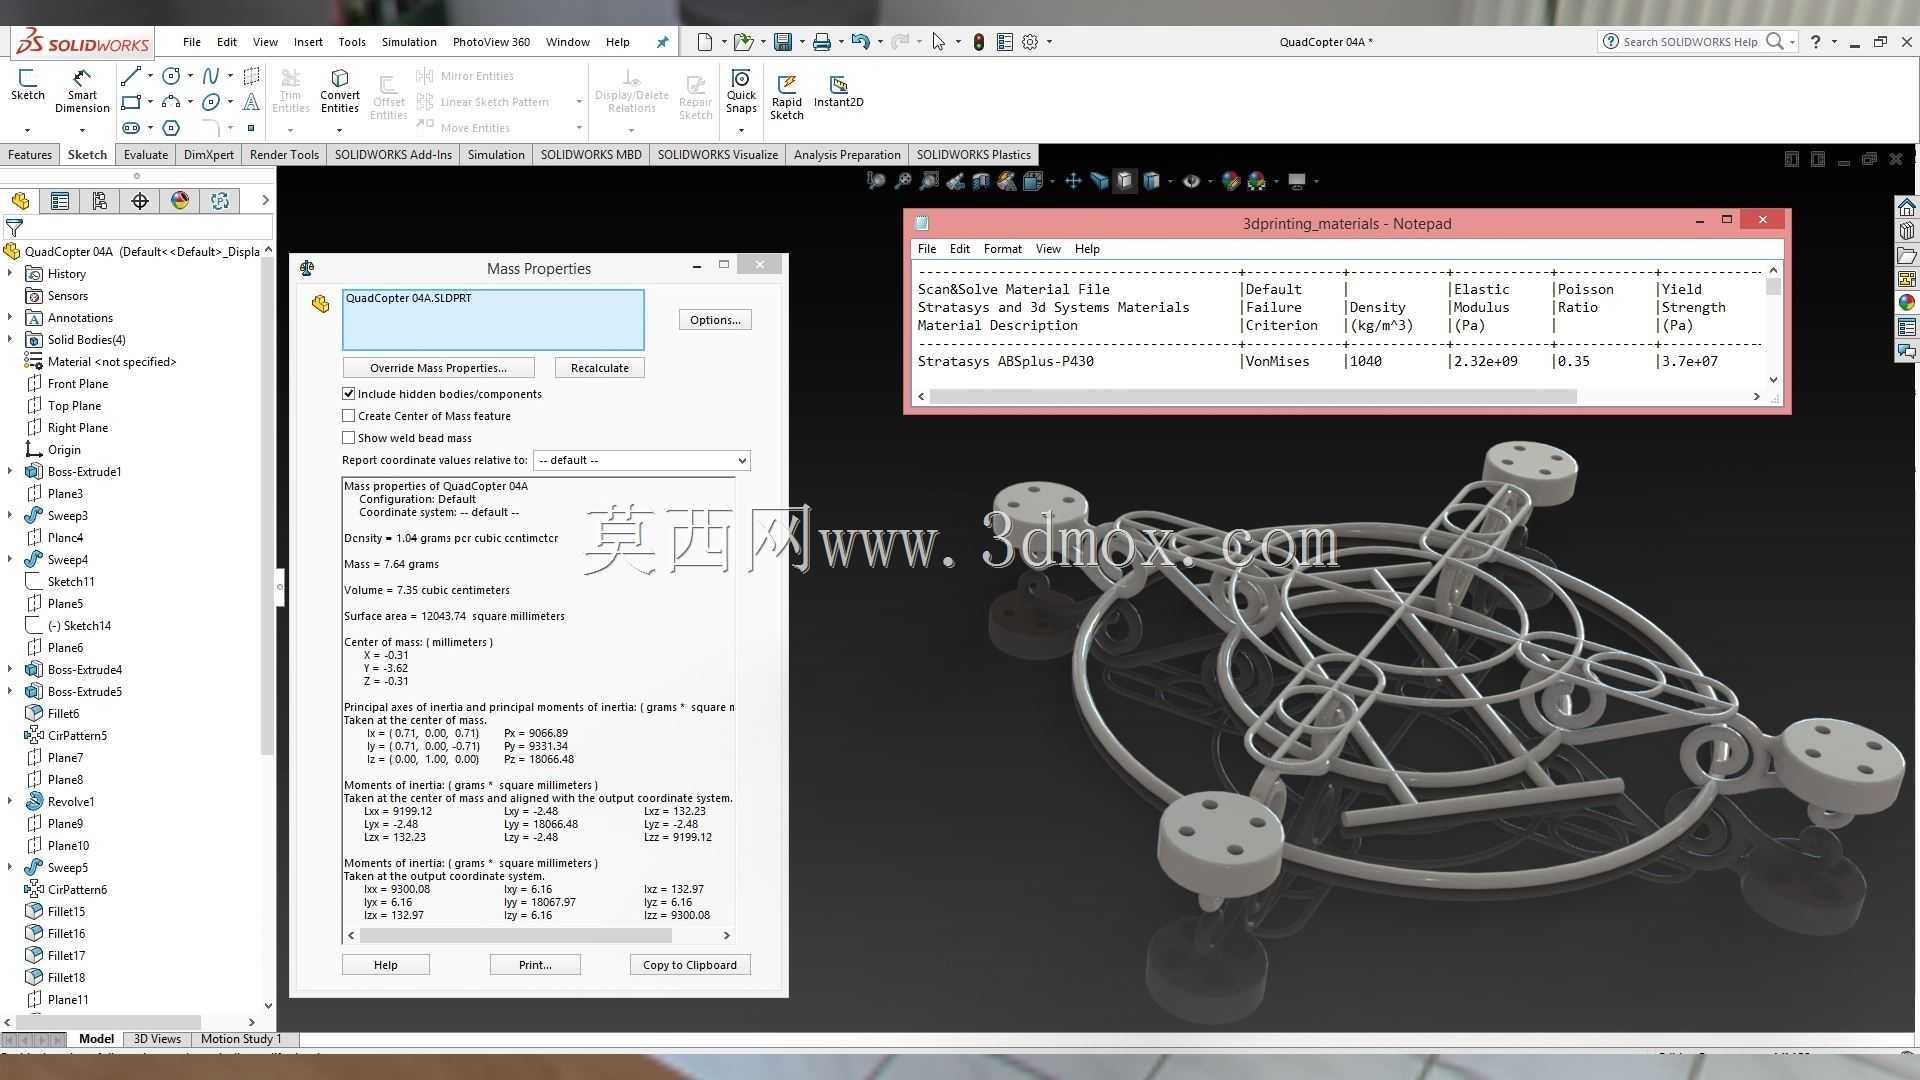Open the Options gear icon
The height and width of the screenshot is (1080, 1920).
tap(1030, 42)
